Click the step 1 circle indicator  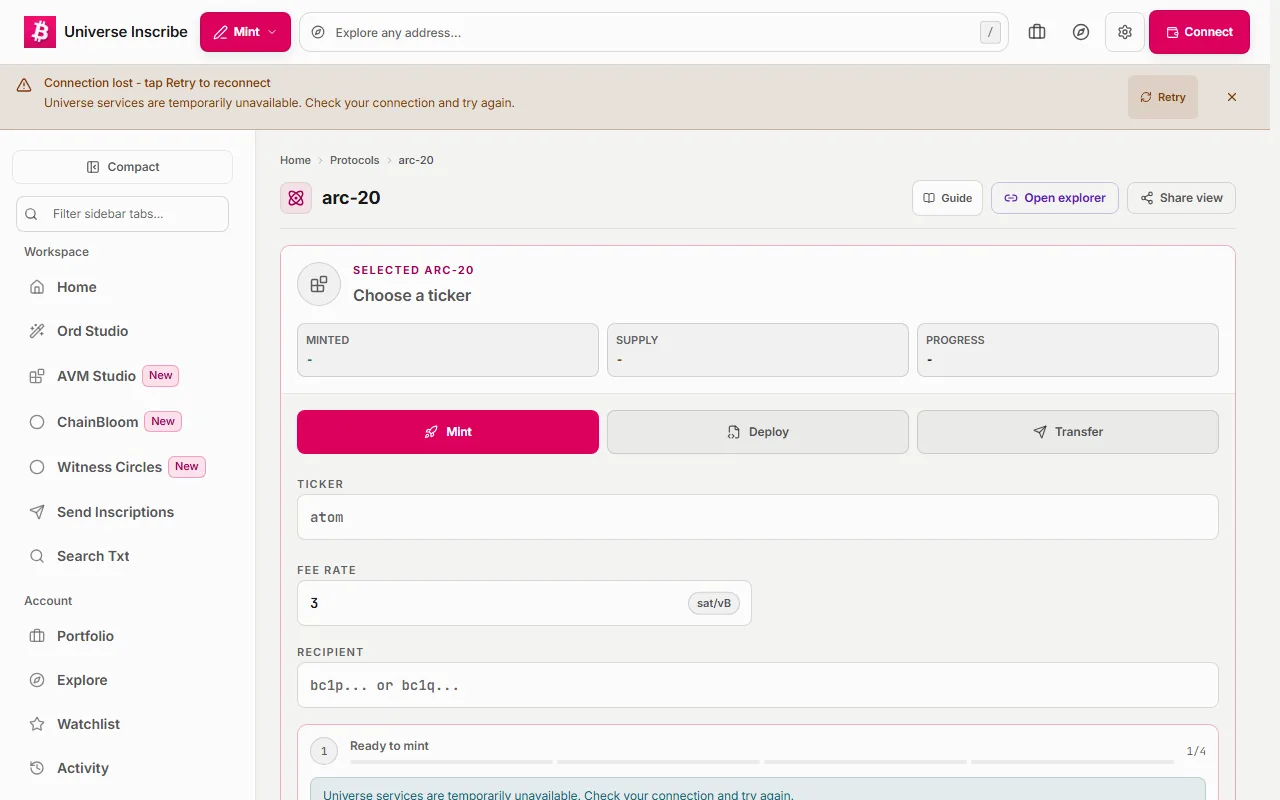pos(324,751)
